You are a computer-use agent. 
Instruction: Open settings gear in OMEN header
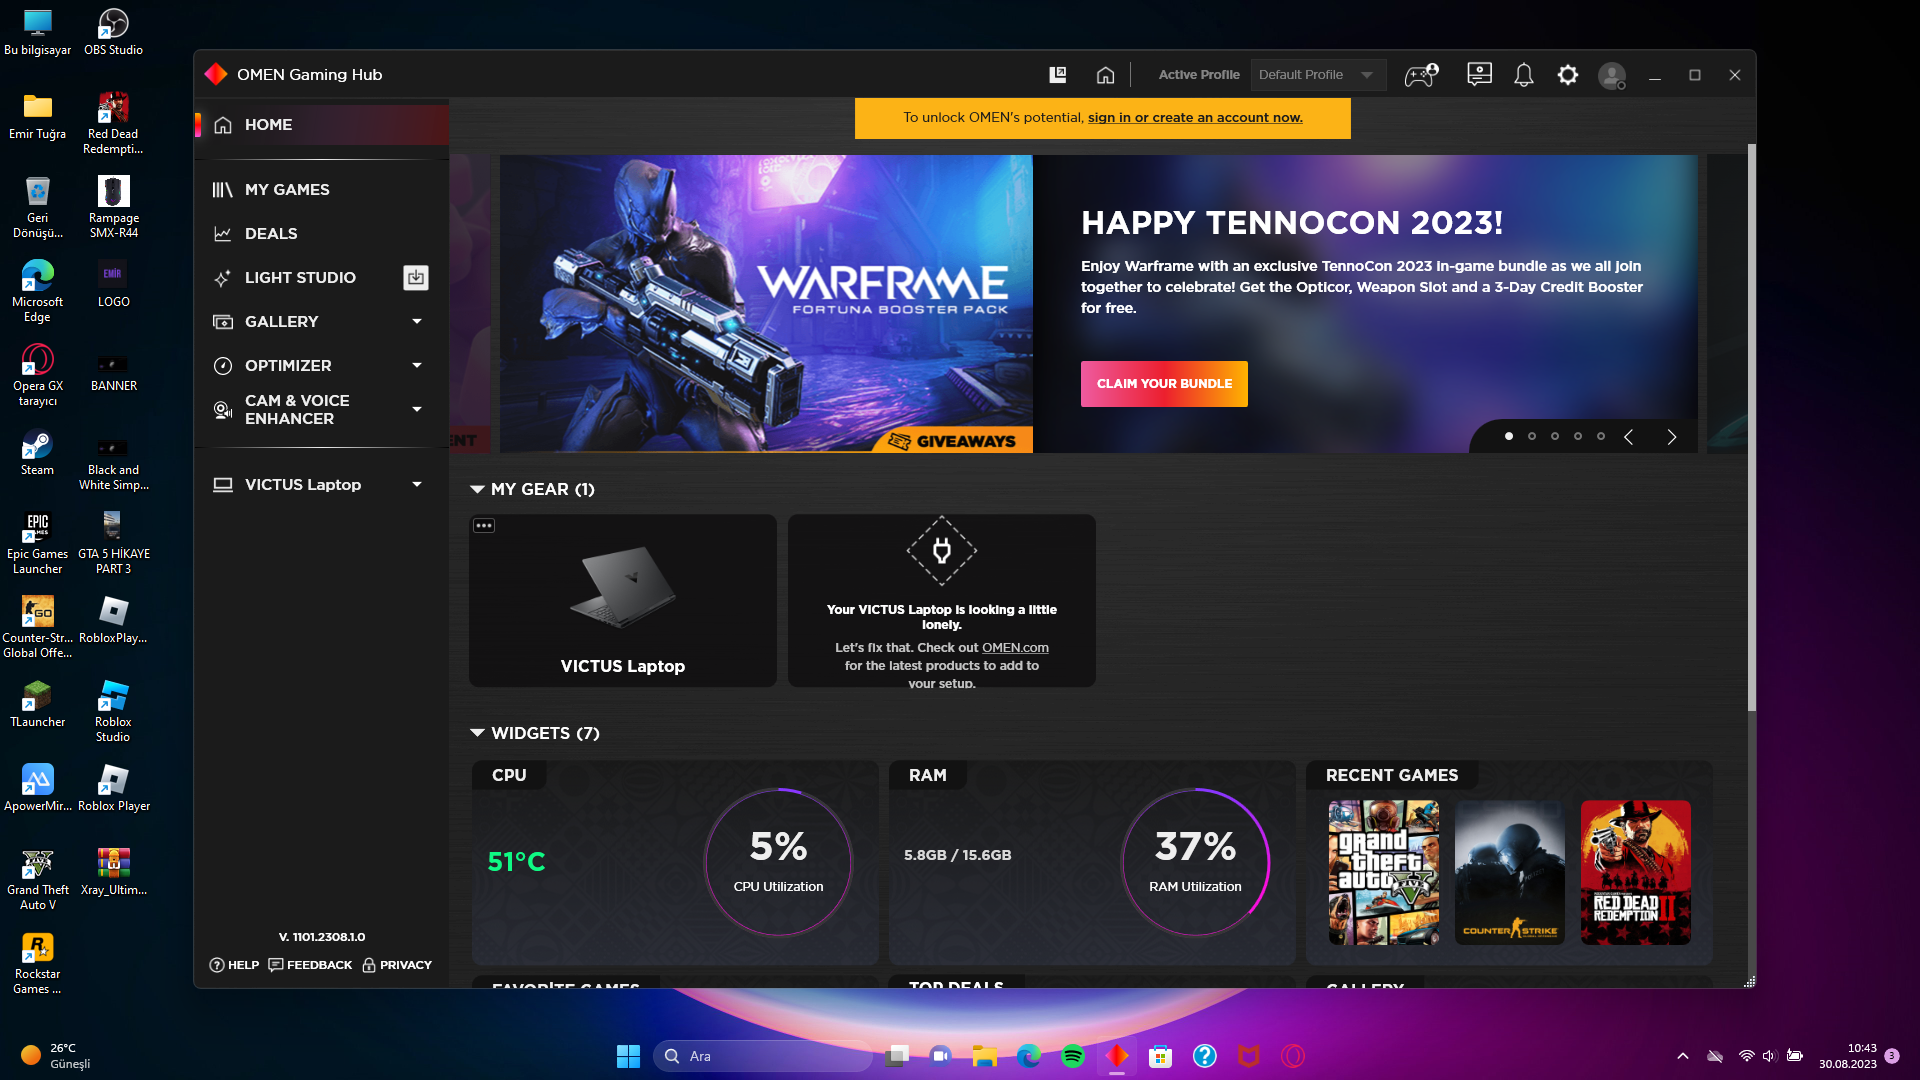pyautogui.click(x=1567, y=75)
